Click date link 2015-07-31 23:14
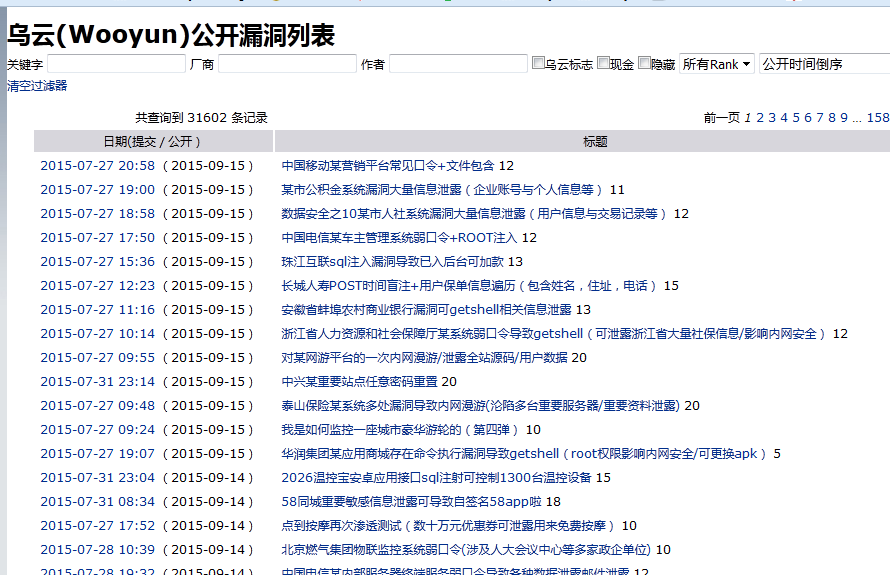The height and width of the screenshot is (575, 890). tap(98, 381)
